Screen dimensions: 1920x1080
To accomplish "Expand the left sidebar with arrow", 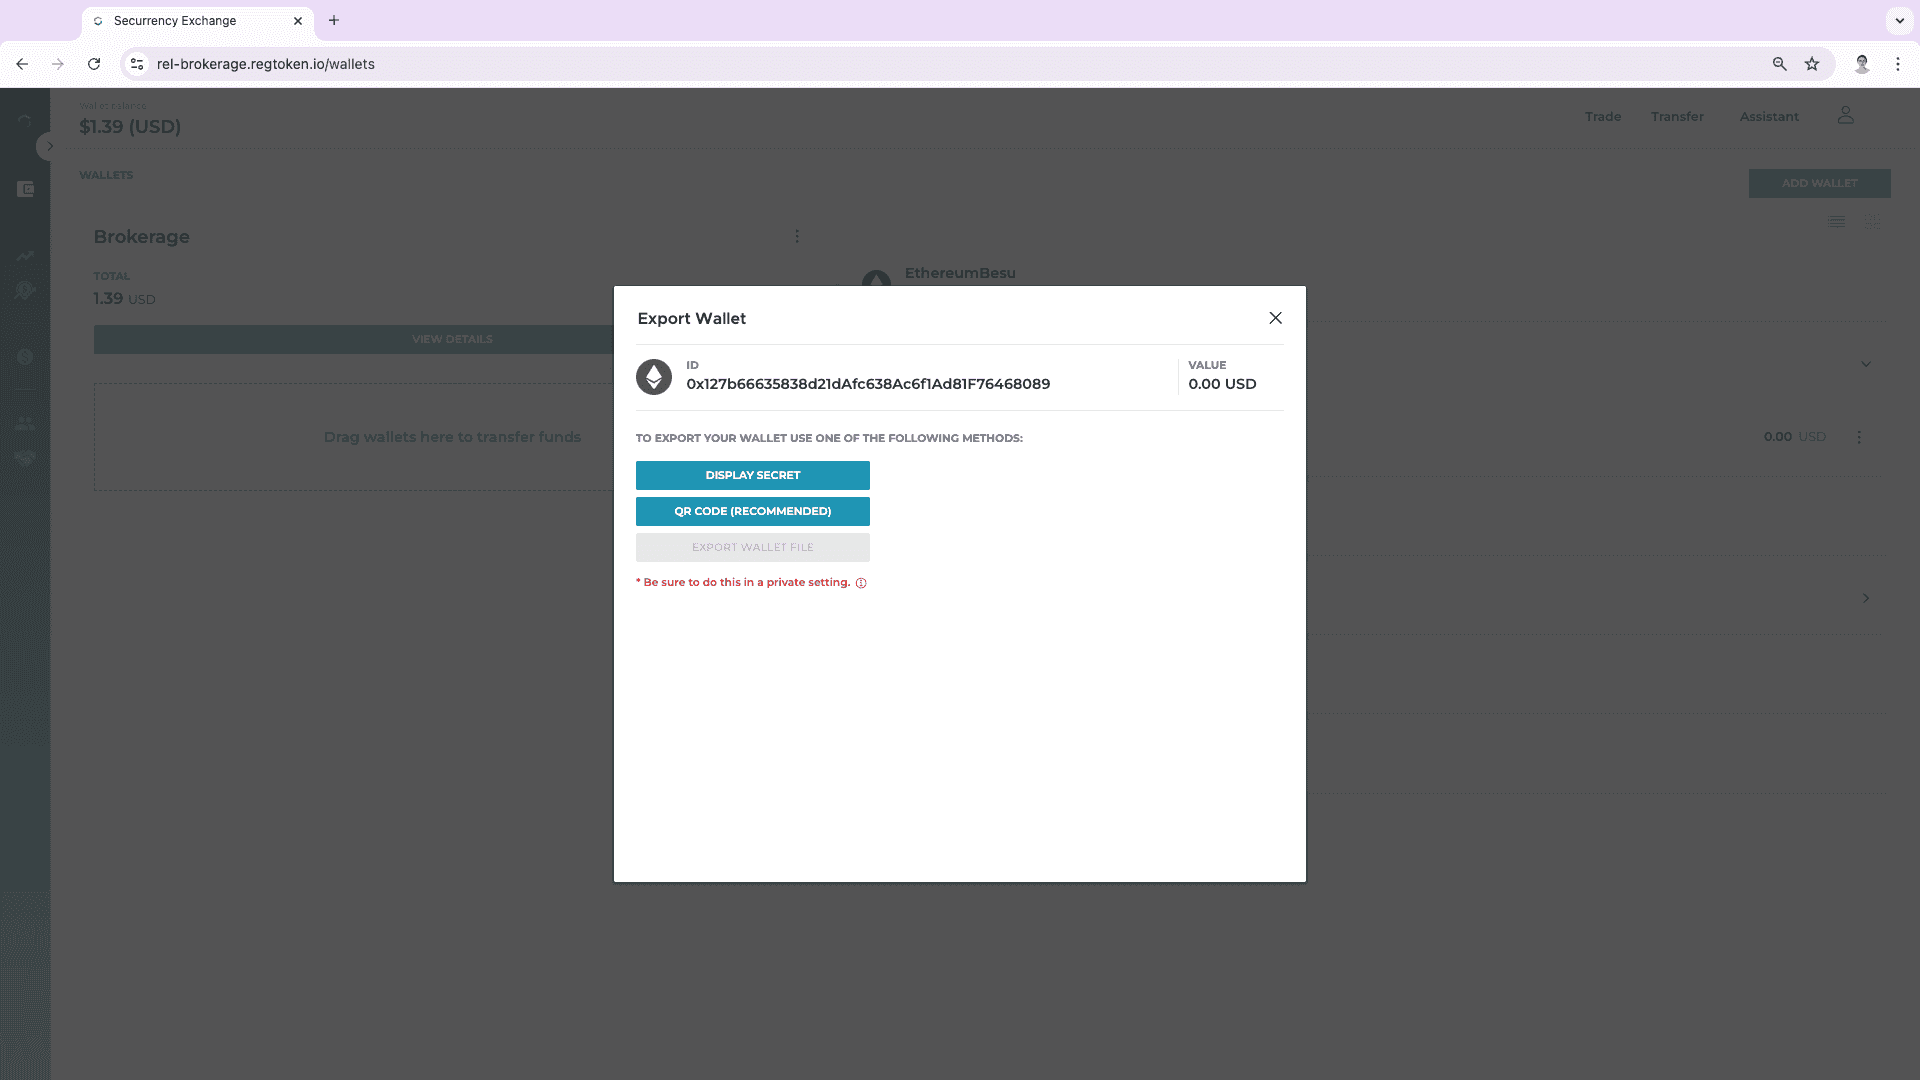I will click(x=49, y=146).
